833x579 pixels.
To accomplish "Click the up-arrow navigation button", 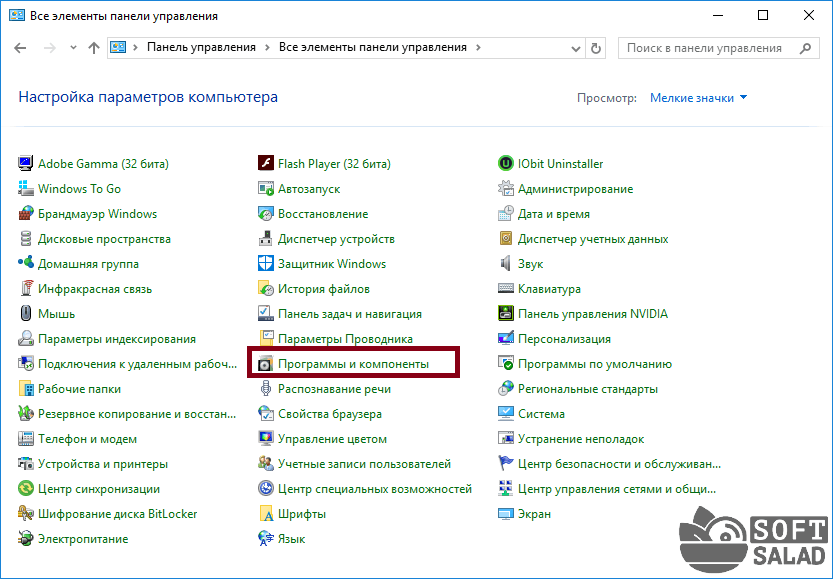I will pyautogui.click(x=94, y=48).
